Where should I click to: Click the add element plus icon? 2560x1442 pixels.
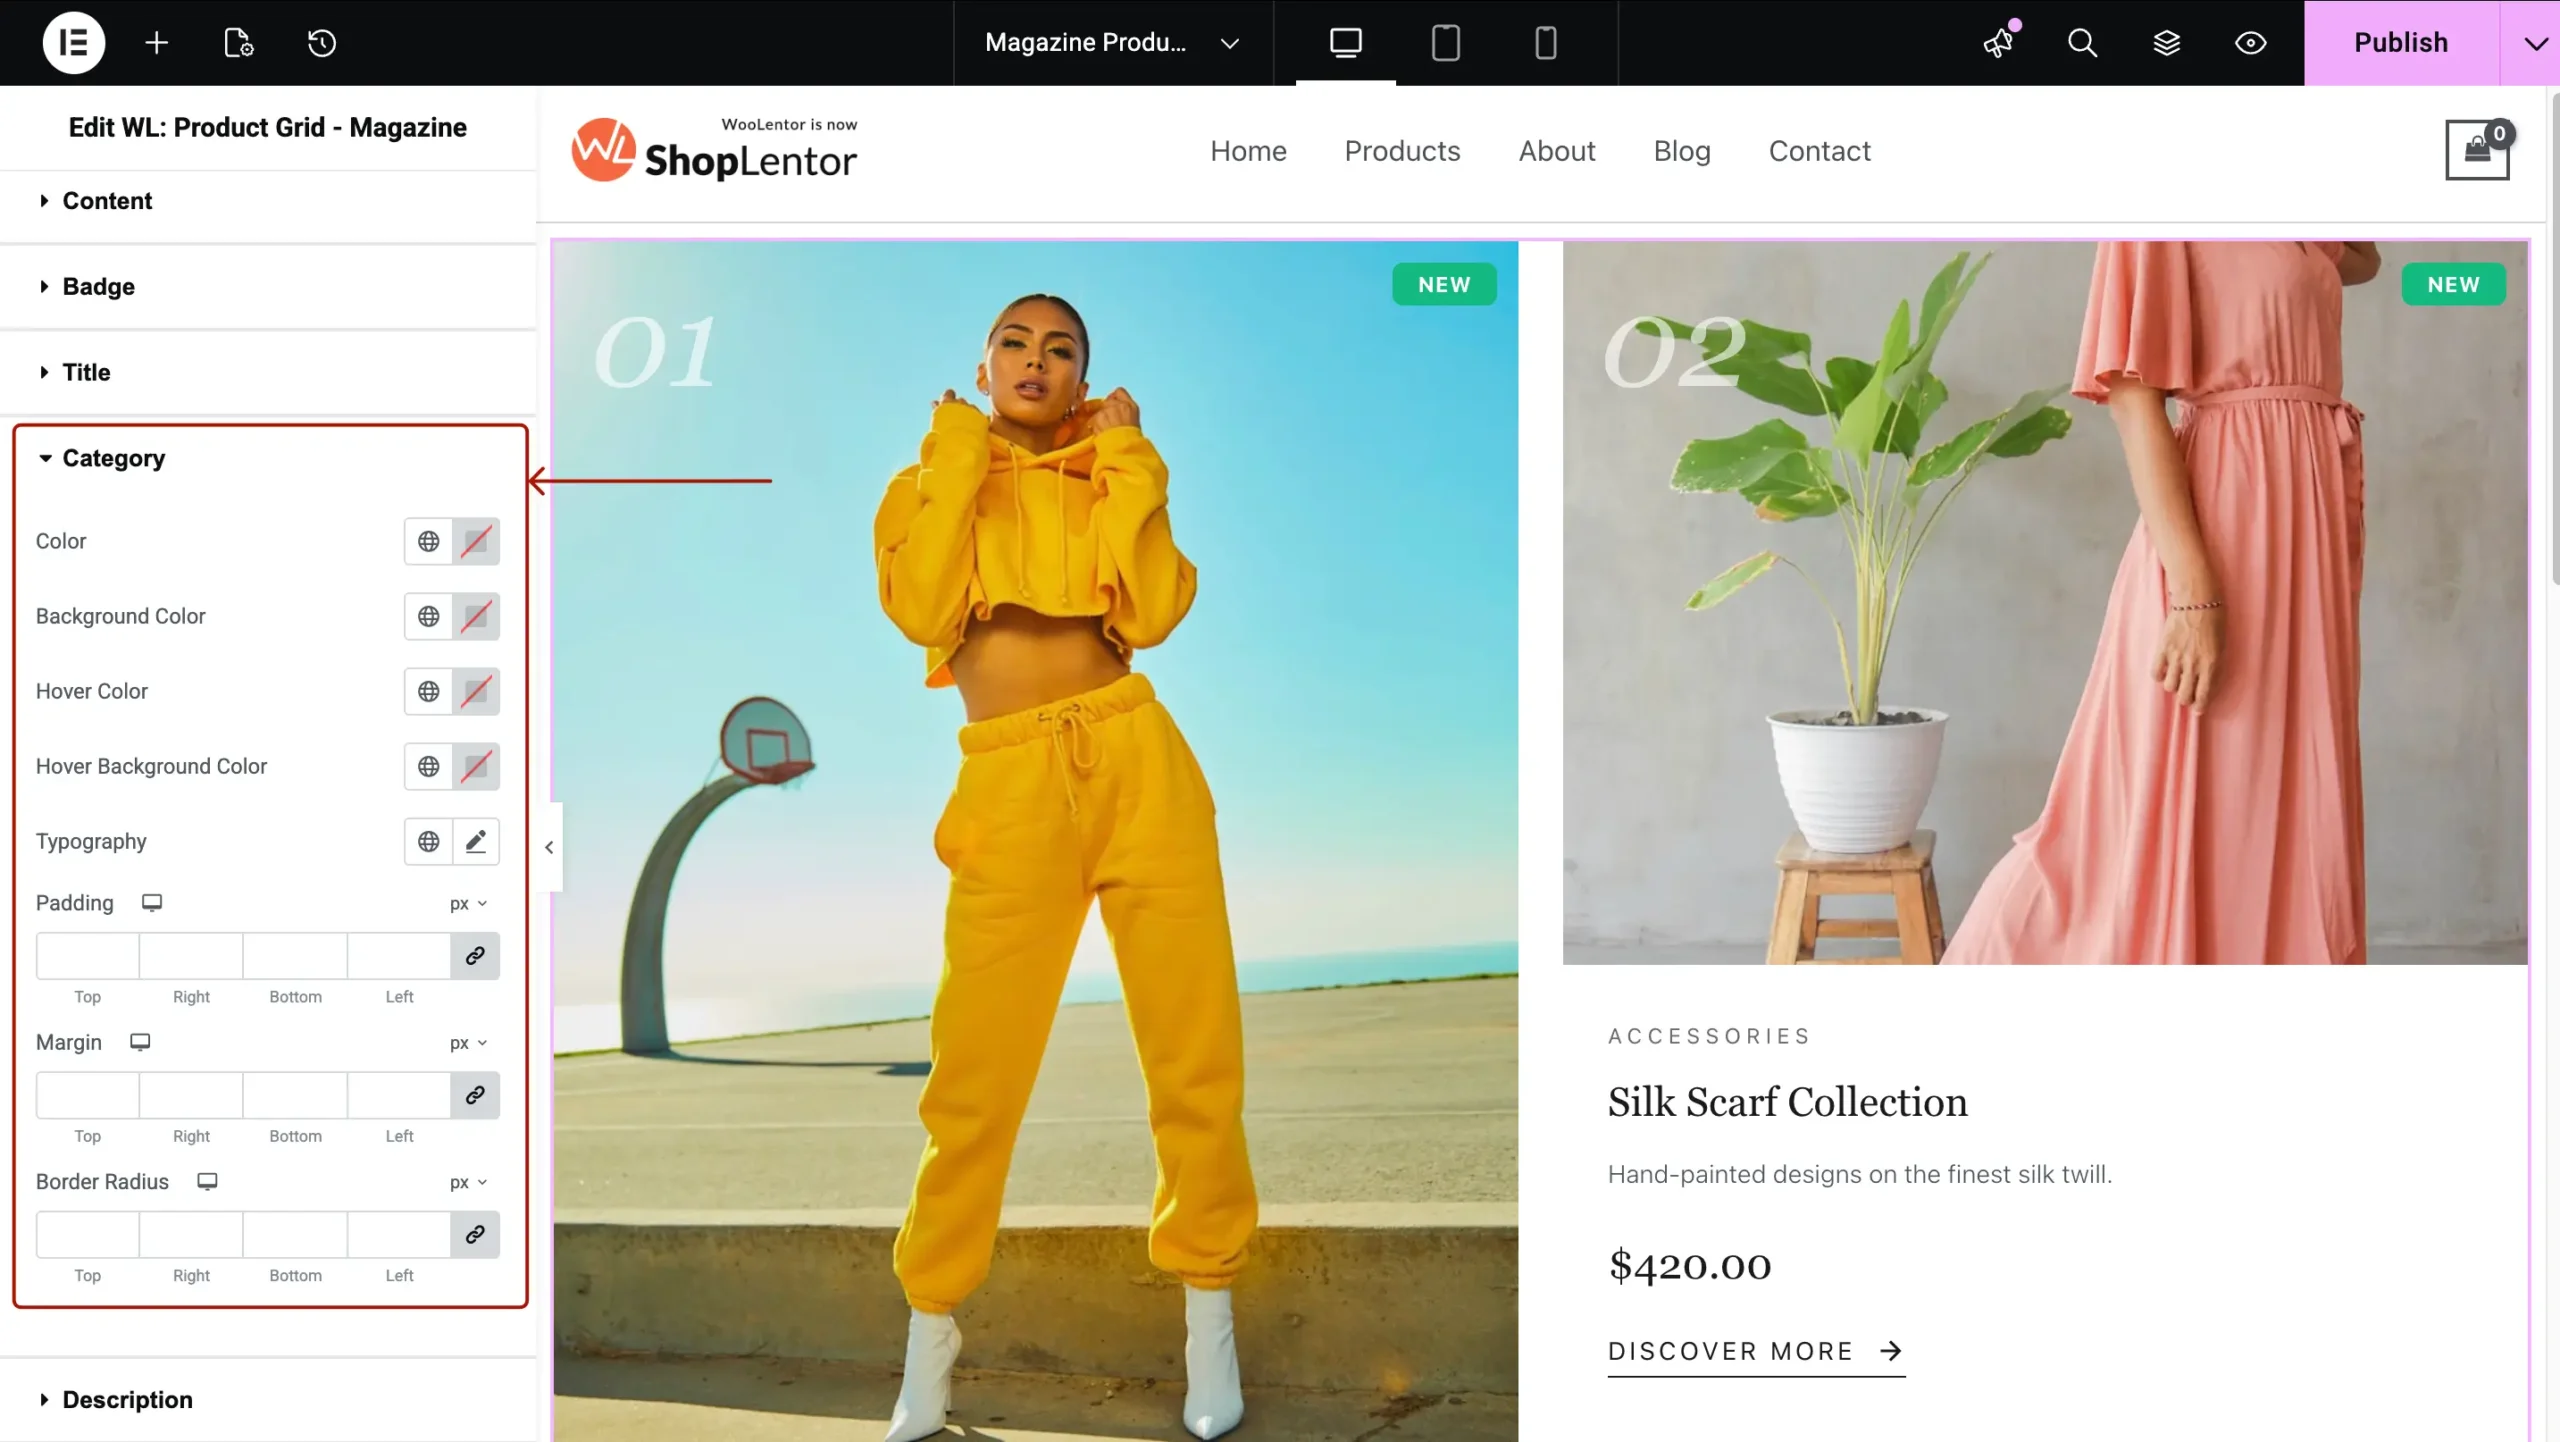pyautogui.click(x=156, y=42)
